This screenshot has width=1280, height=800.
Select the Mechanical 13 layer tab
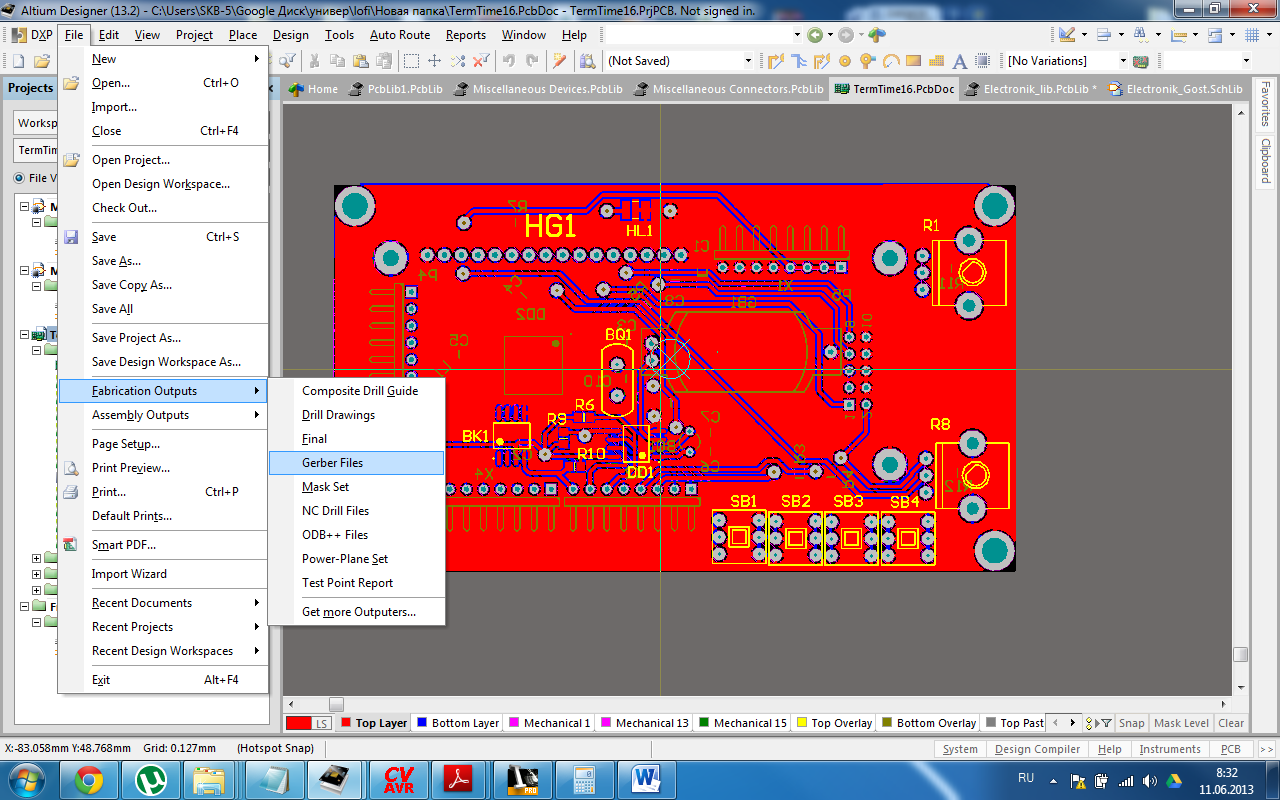(x=643, y=723)
